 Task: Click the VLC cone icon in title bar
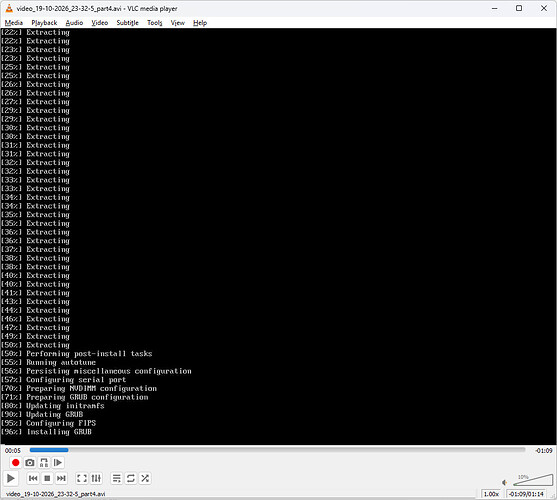coord(9,8)
